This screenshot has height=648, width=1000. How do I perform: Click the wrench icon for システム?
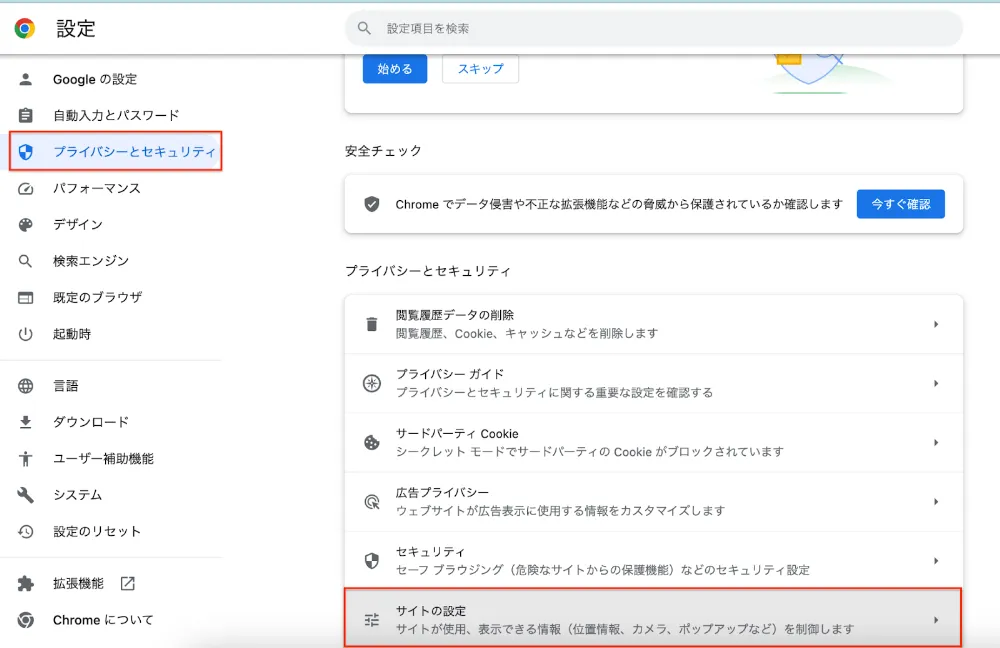pos(26,495)
